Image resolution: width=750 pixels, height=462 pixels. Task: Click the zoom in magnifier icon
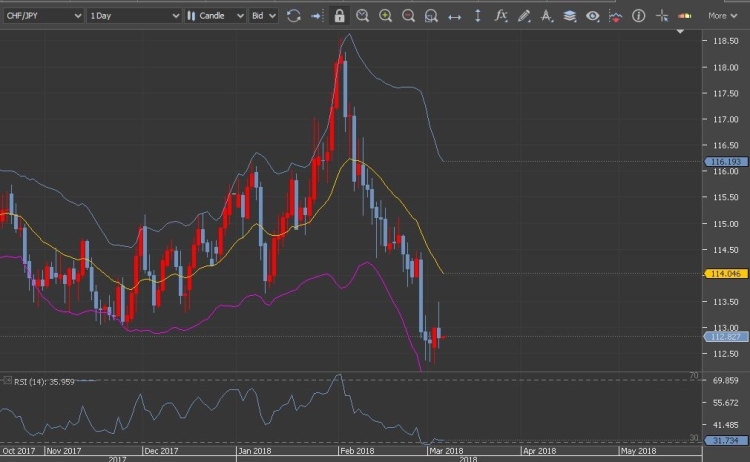tap(385, 16)
